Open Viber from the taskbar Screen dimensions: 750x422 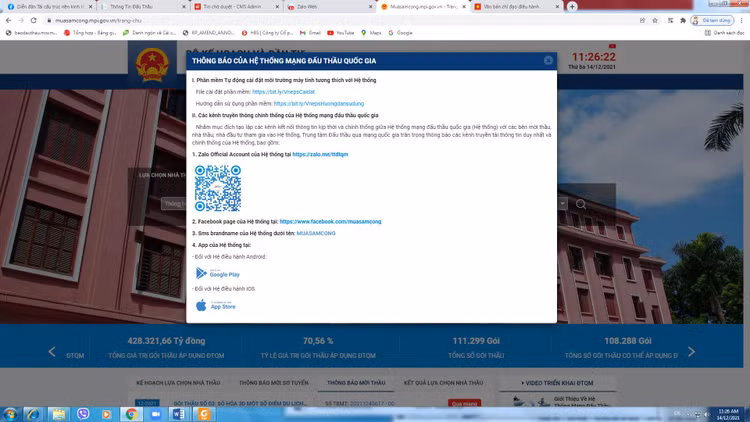(x=83, y=414)
